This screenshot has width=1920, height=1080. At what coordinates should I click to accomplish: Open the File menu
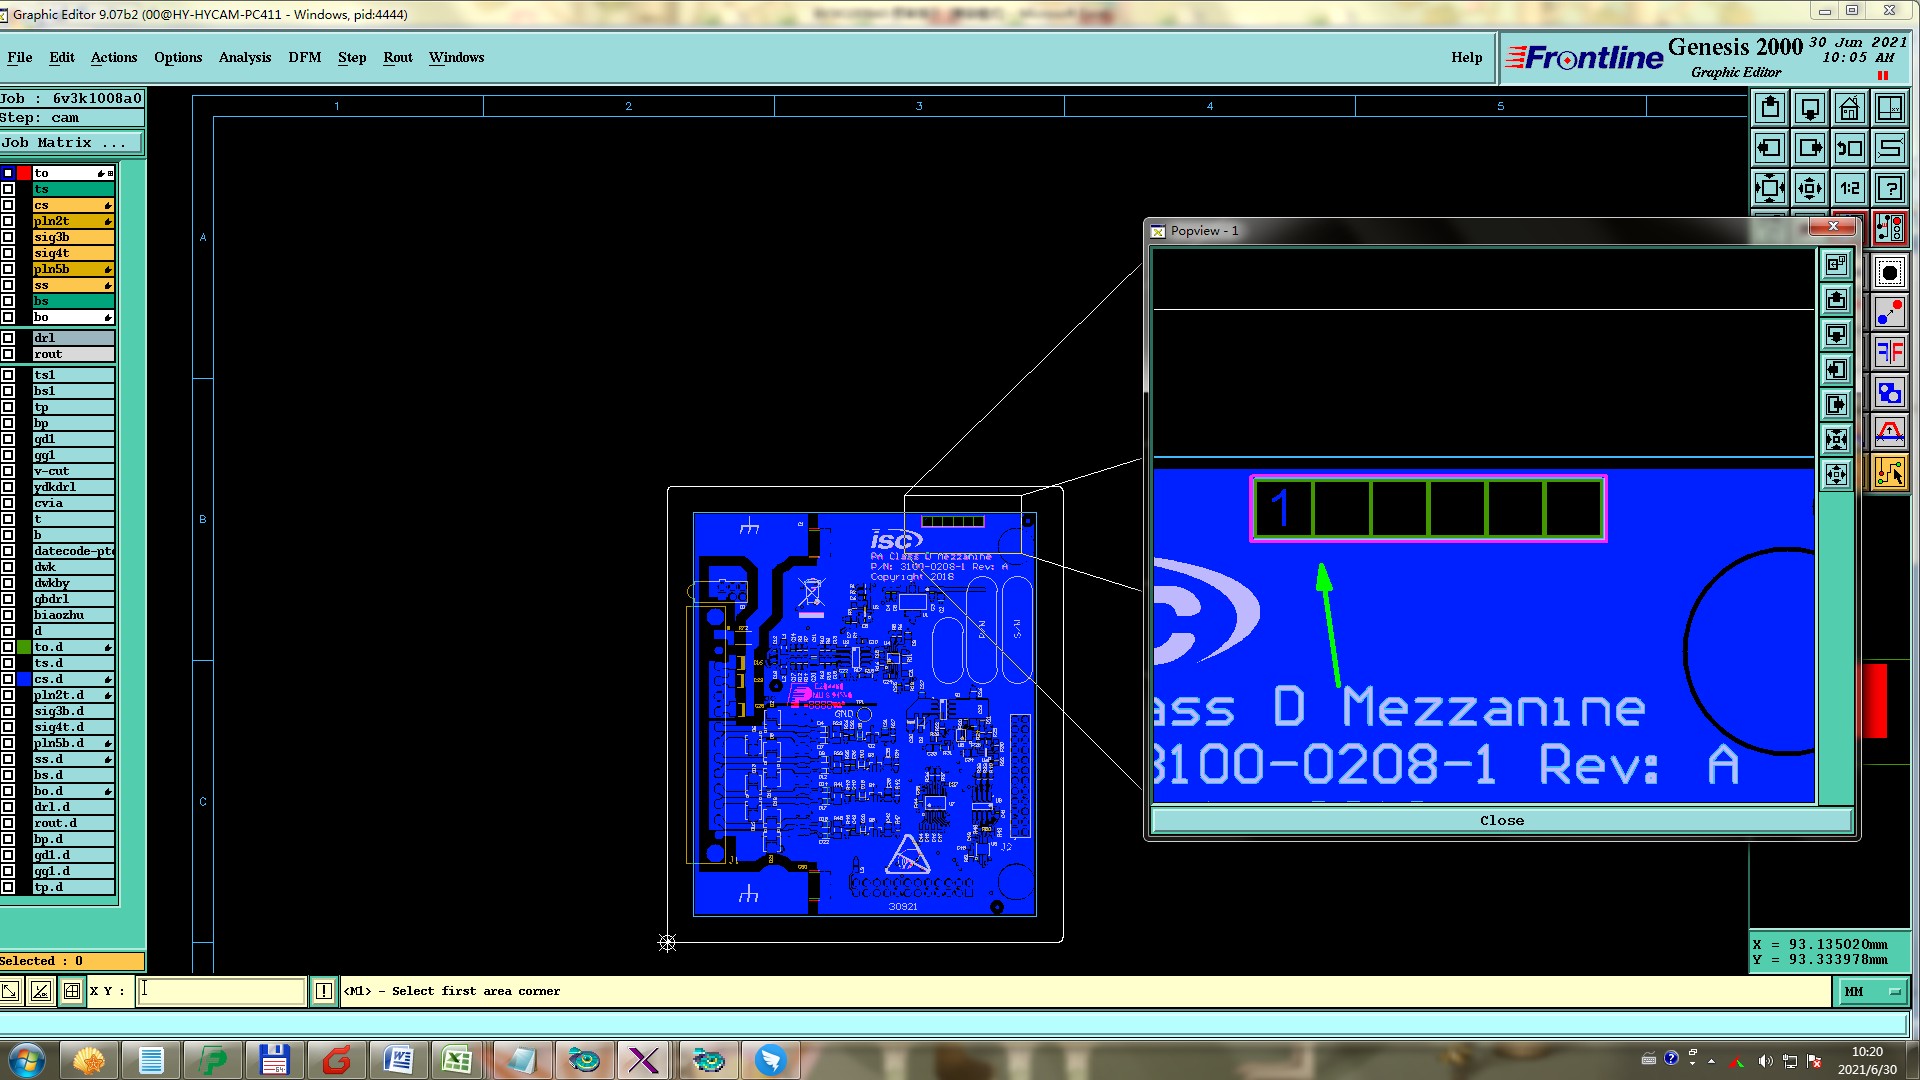pos(19,57)
